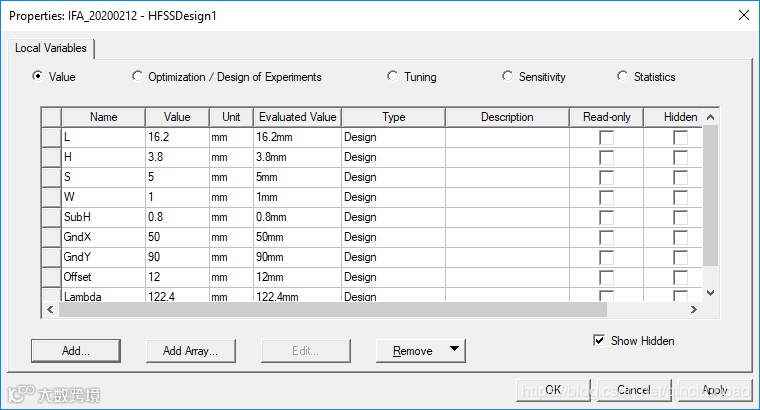Select the Statistics radio button
Viewport: 760px width, 410px height.
[624, 77]
